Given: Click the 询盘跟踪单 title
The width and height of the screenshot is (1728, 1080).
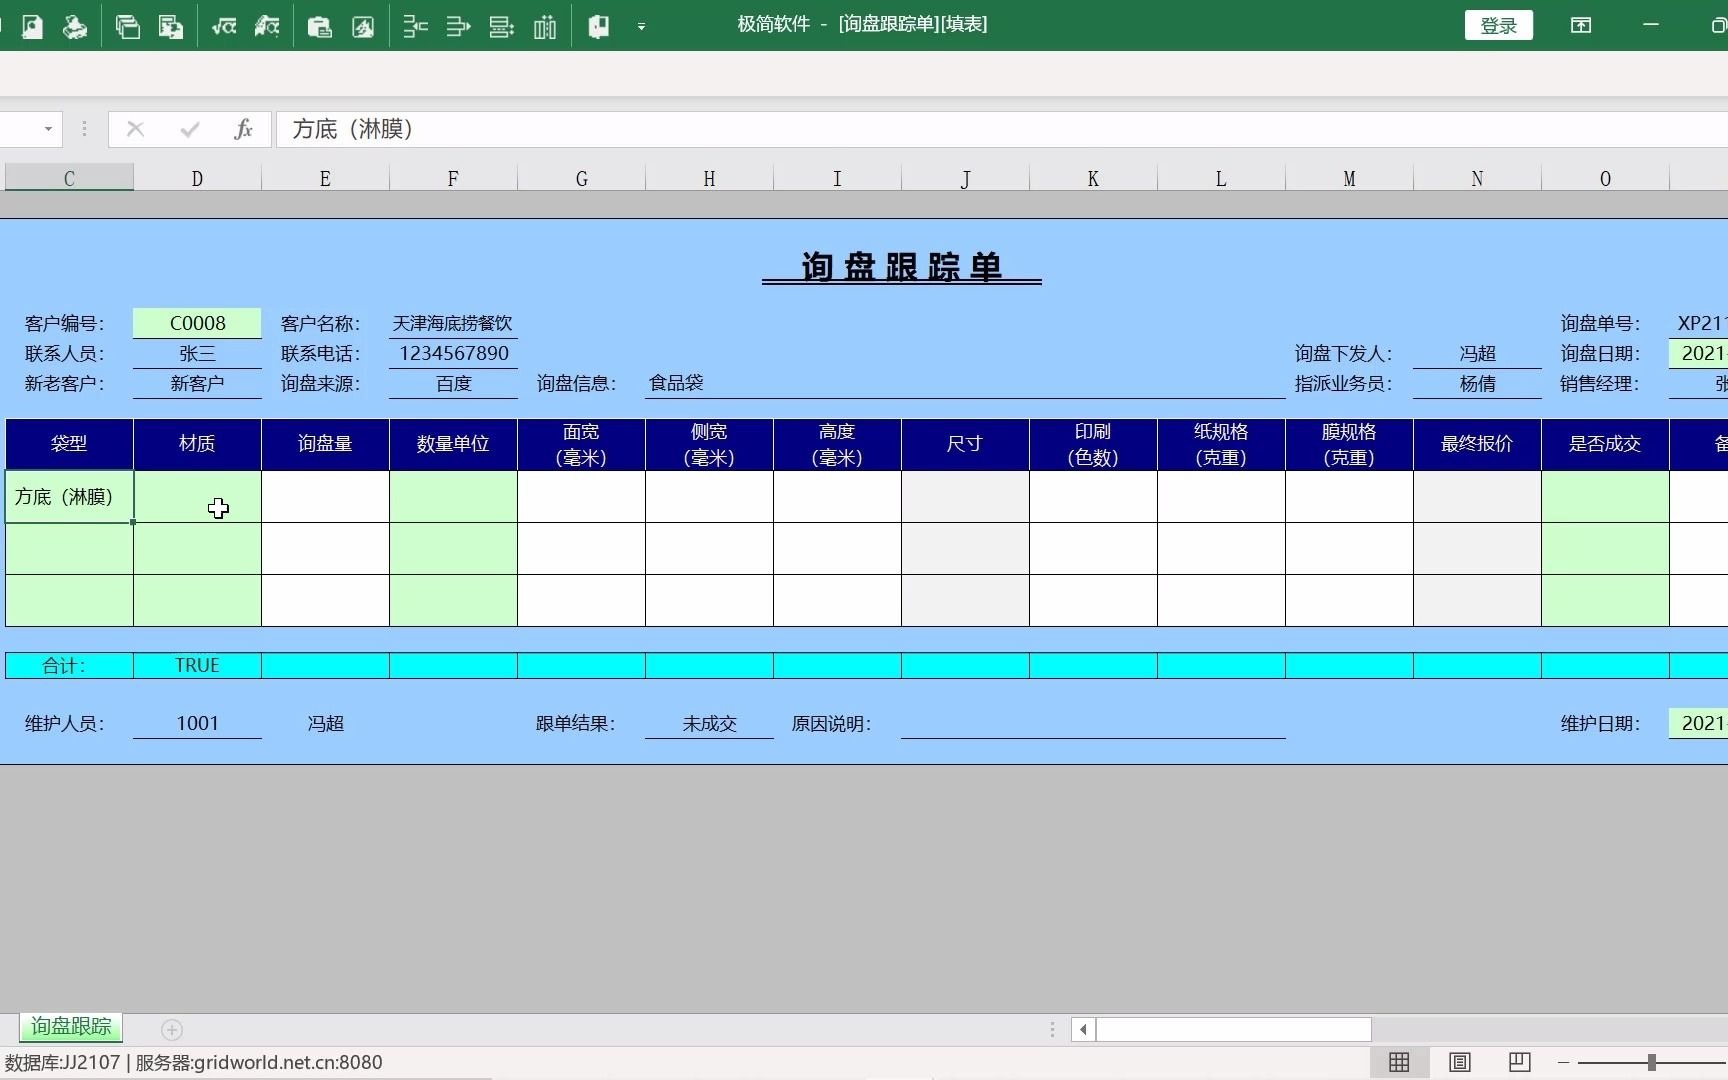Looking at the screenshot, I should coord(901,267).
